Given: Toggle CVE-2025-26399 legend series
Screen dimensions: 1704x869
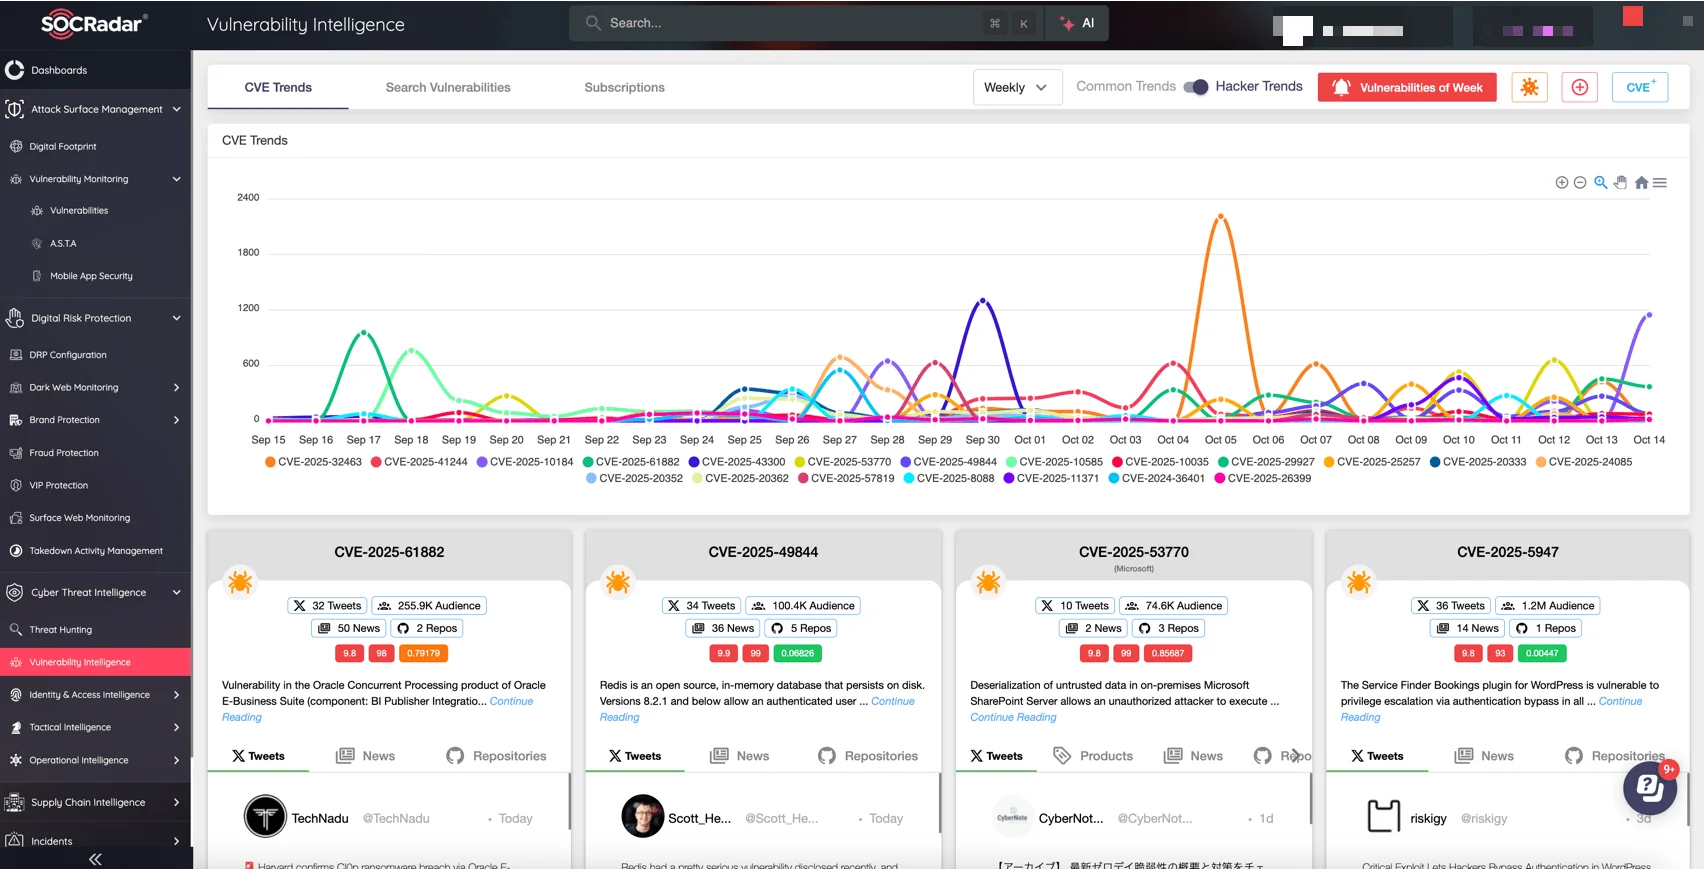Looking at the screenshot, I should pyautogui.click(x=1263, y=478).
